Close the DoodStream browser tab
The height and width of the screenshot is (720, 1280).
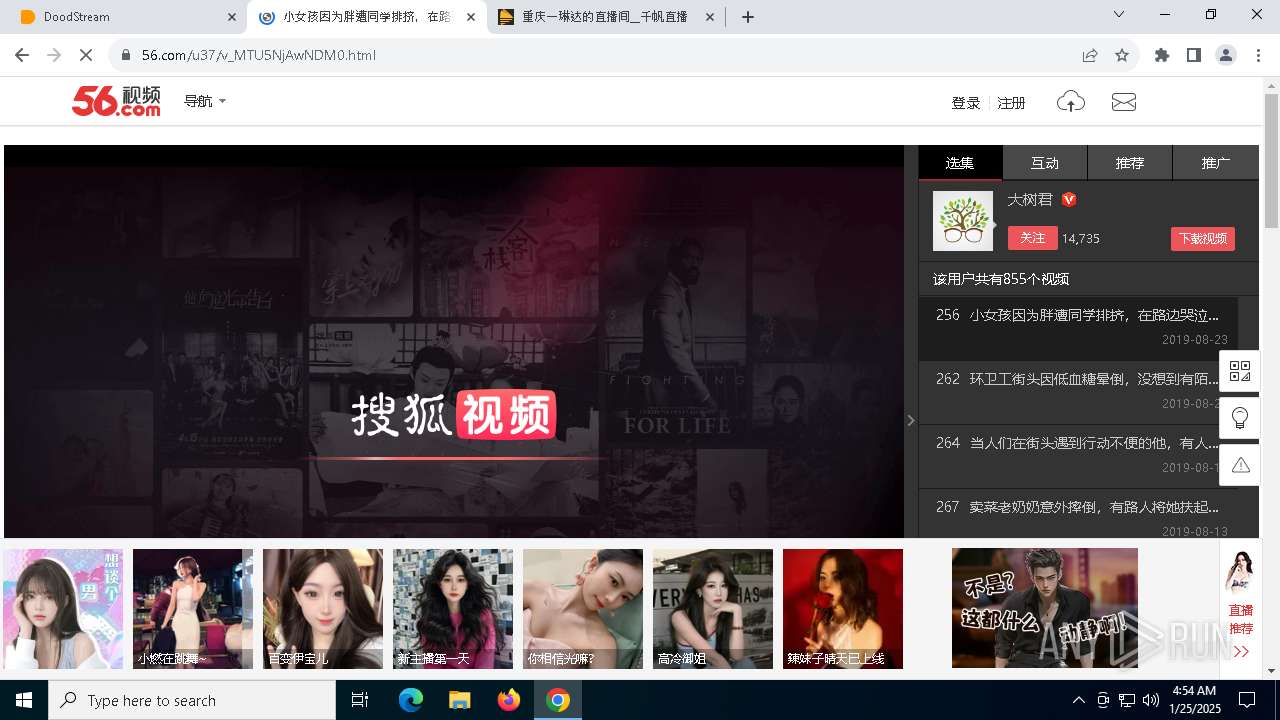pyautogui.click(x=231, y=17)
